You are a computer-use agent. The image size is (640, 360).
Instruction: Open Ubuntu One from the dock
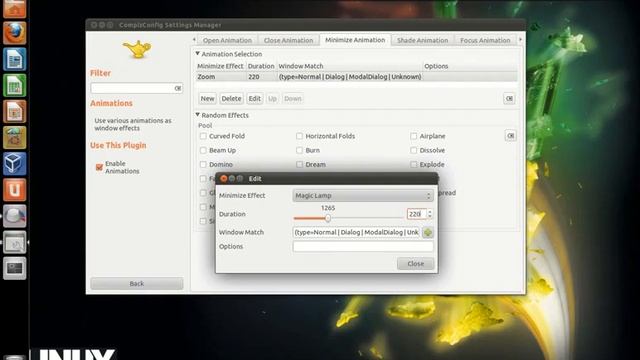point(15,190)
